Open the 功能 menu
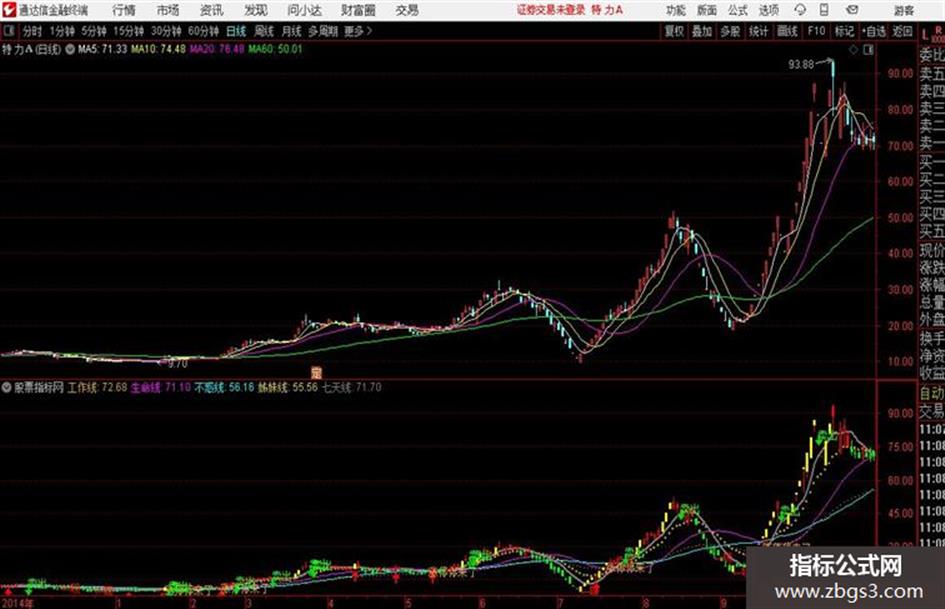The image size is (945, 609). [x=676, y=10]
